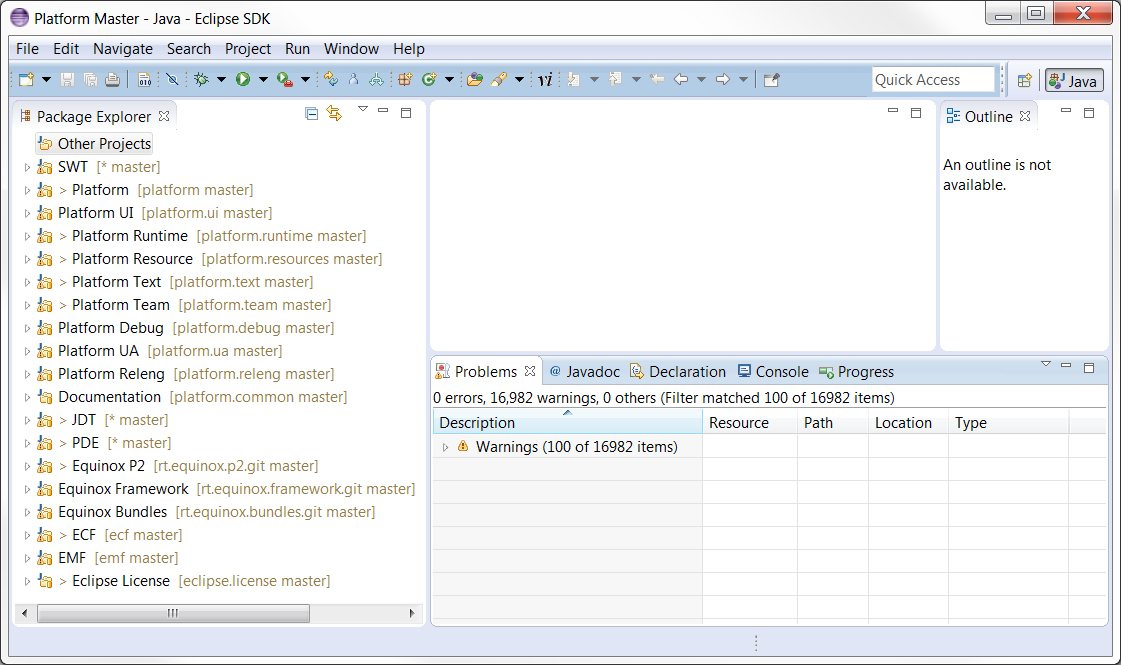Click the Save All icon
The image size is (1121, 665).
tap(90, 79)
